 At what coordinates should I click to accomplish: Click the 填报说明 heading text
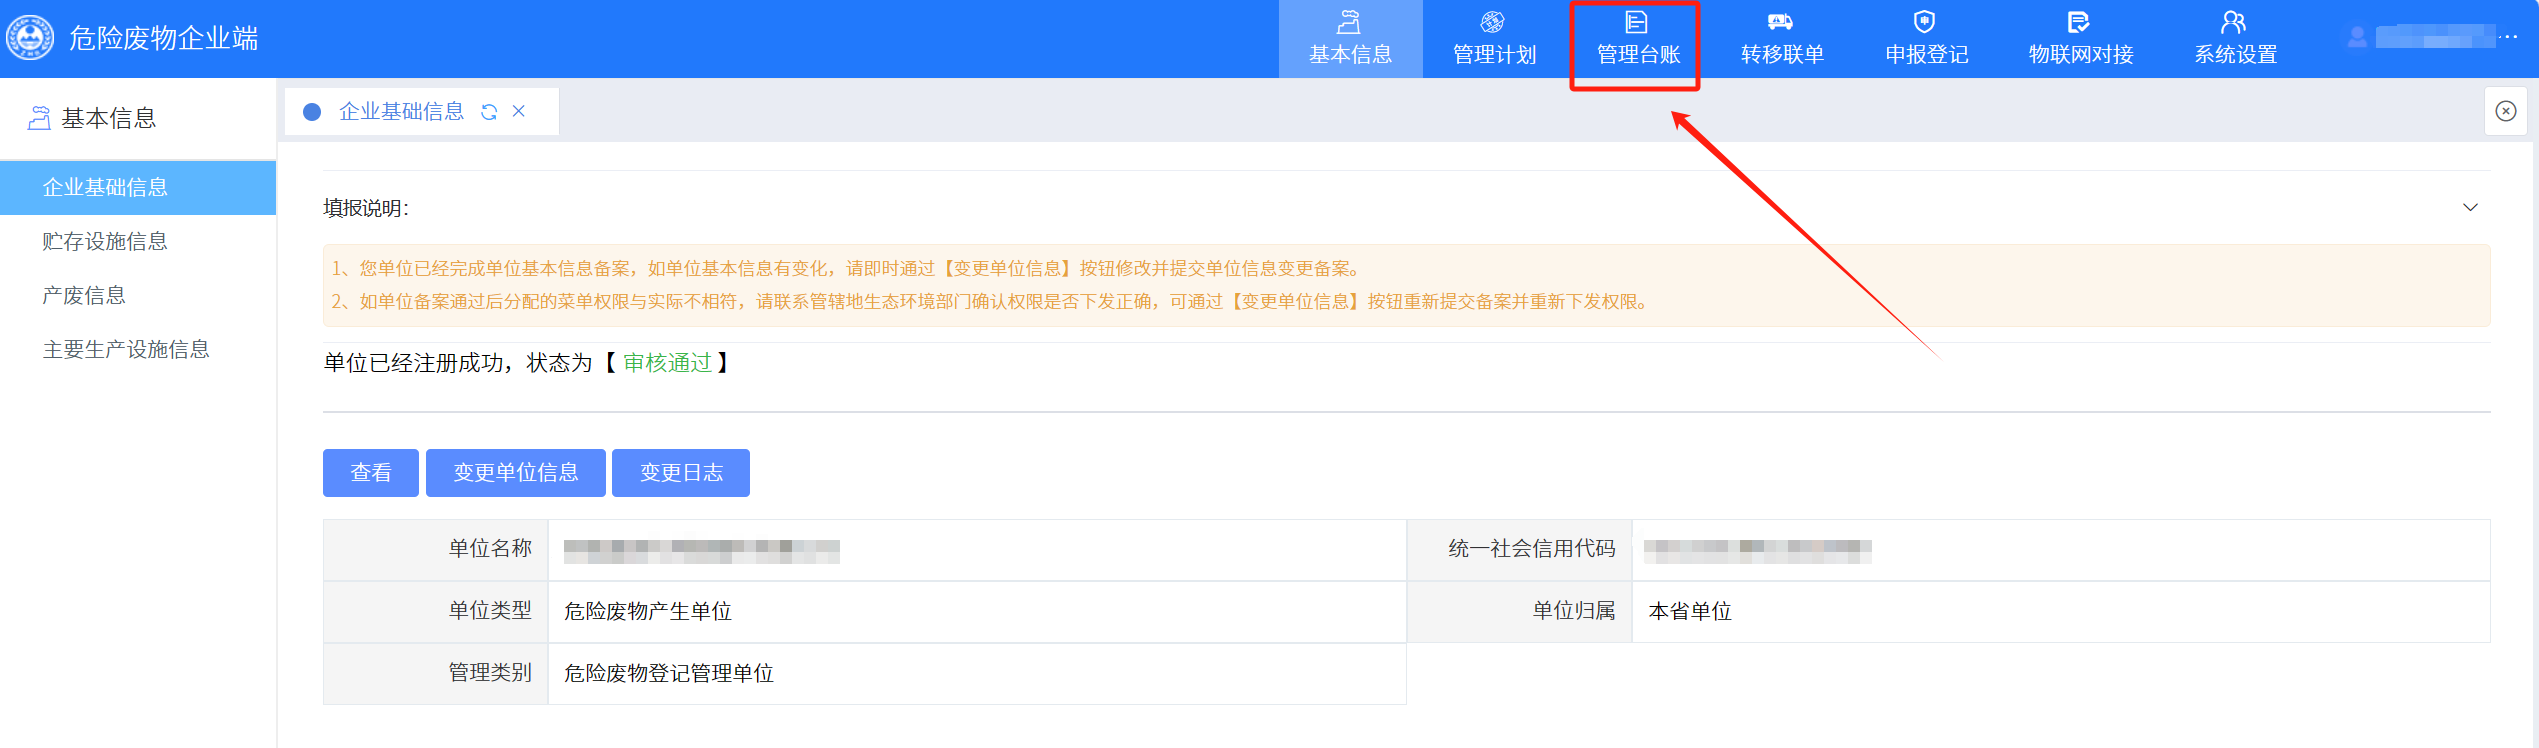[366, 208]
